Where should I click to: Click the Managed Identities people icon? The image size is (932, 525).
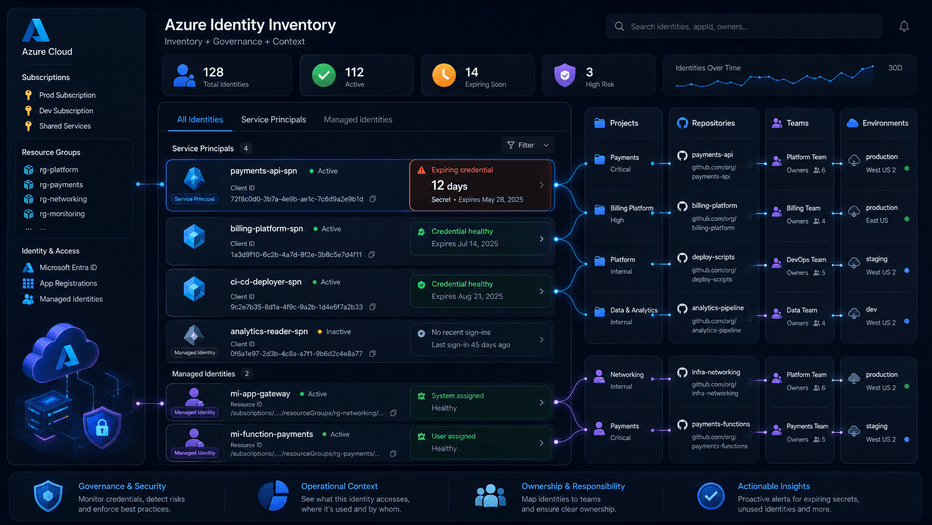(x=28, y=299)
